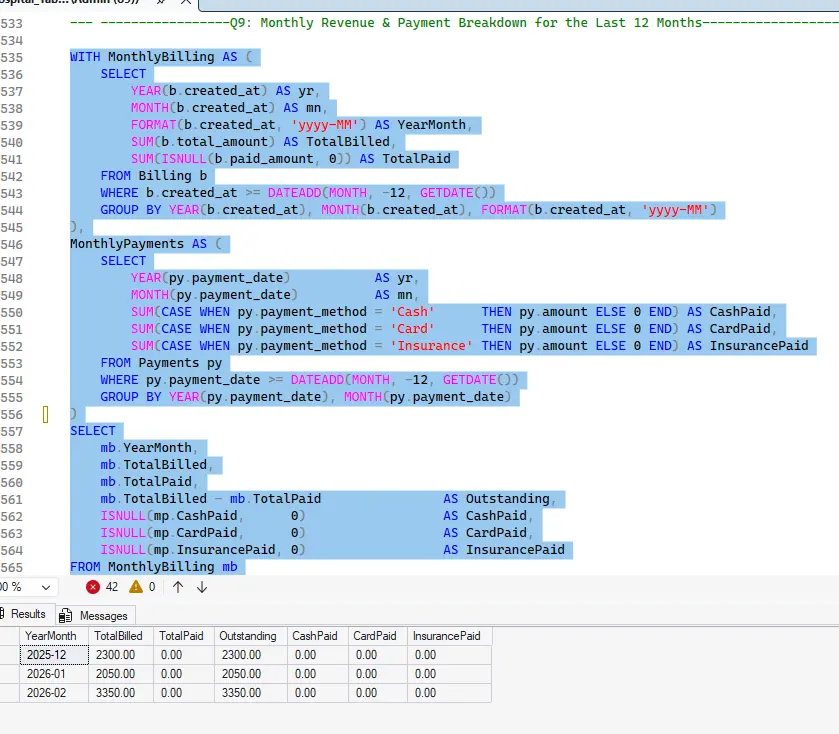Select the 2300.00 Outstanding cell
Screen dimensions: 839x734
click(250, 655)
